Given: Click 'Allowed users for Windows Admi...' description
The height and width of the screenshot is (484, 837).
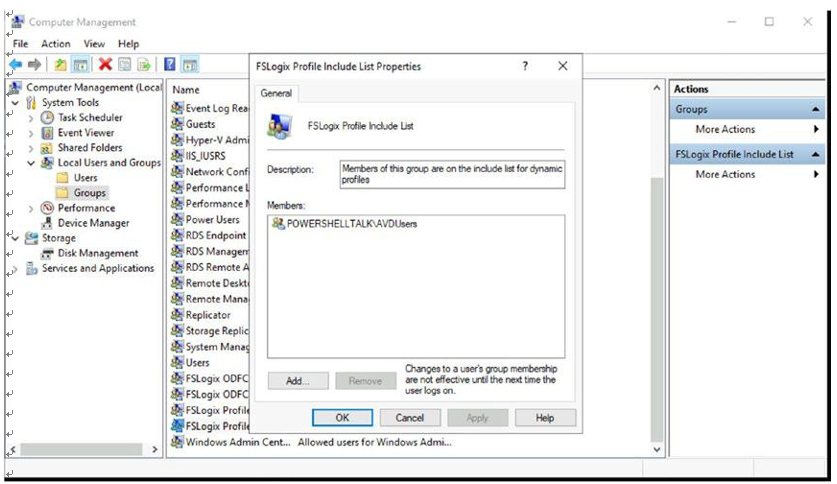Looking at the screenshot, I should tap(374, 442).
